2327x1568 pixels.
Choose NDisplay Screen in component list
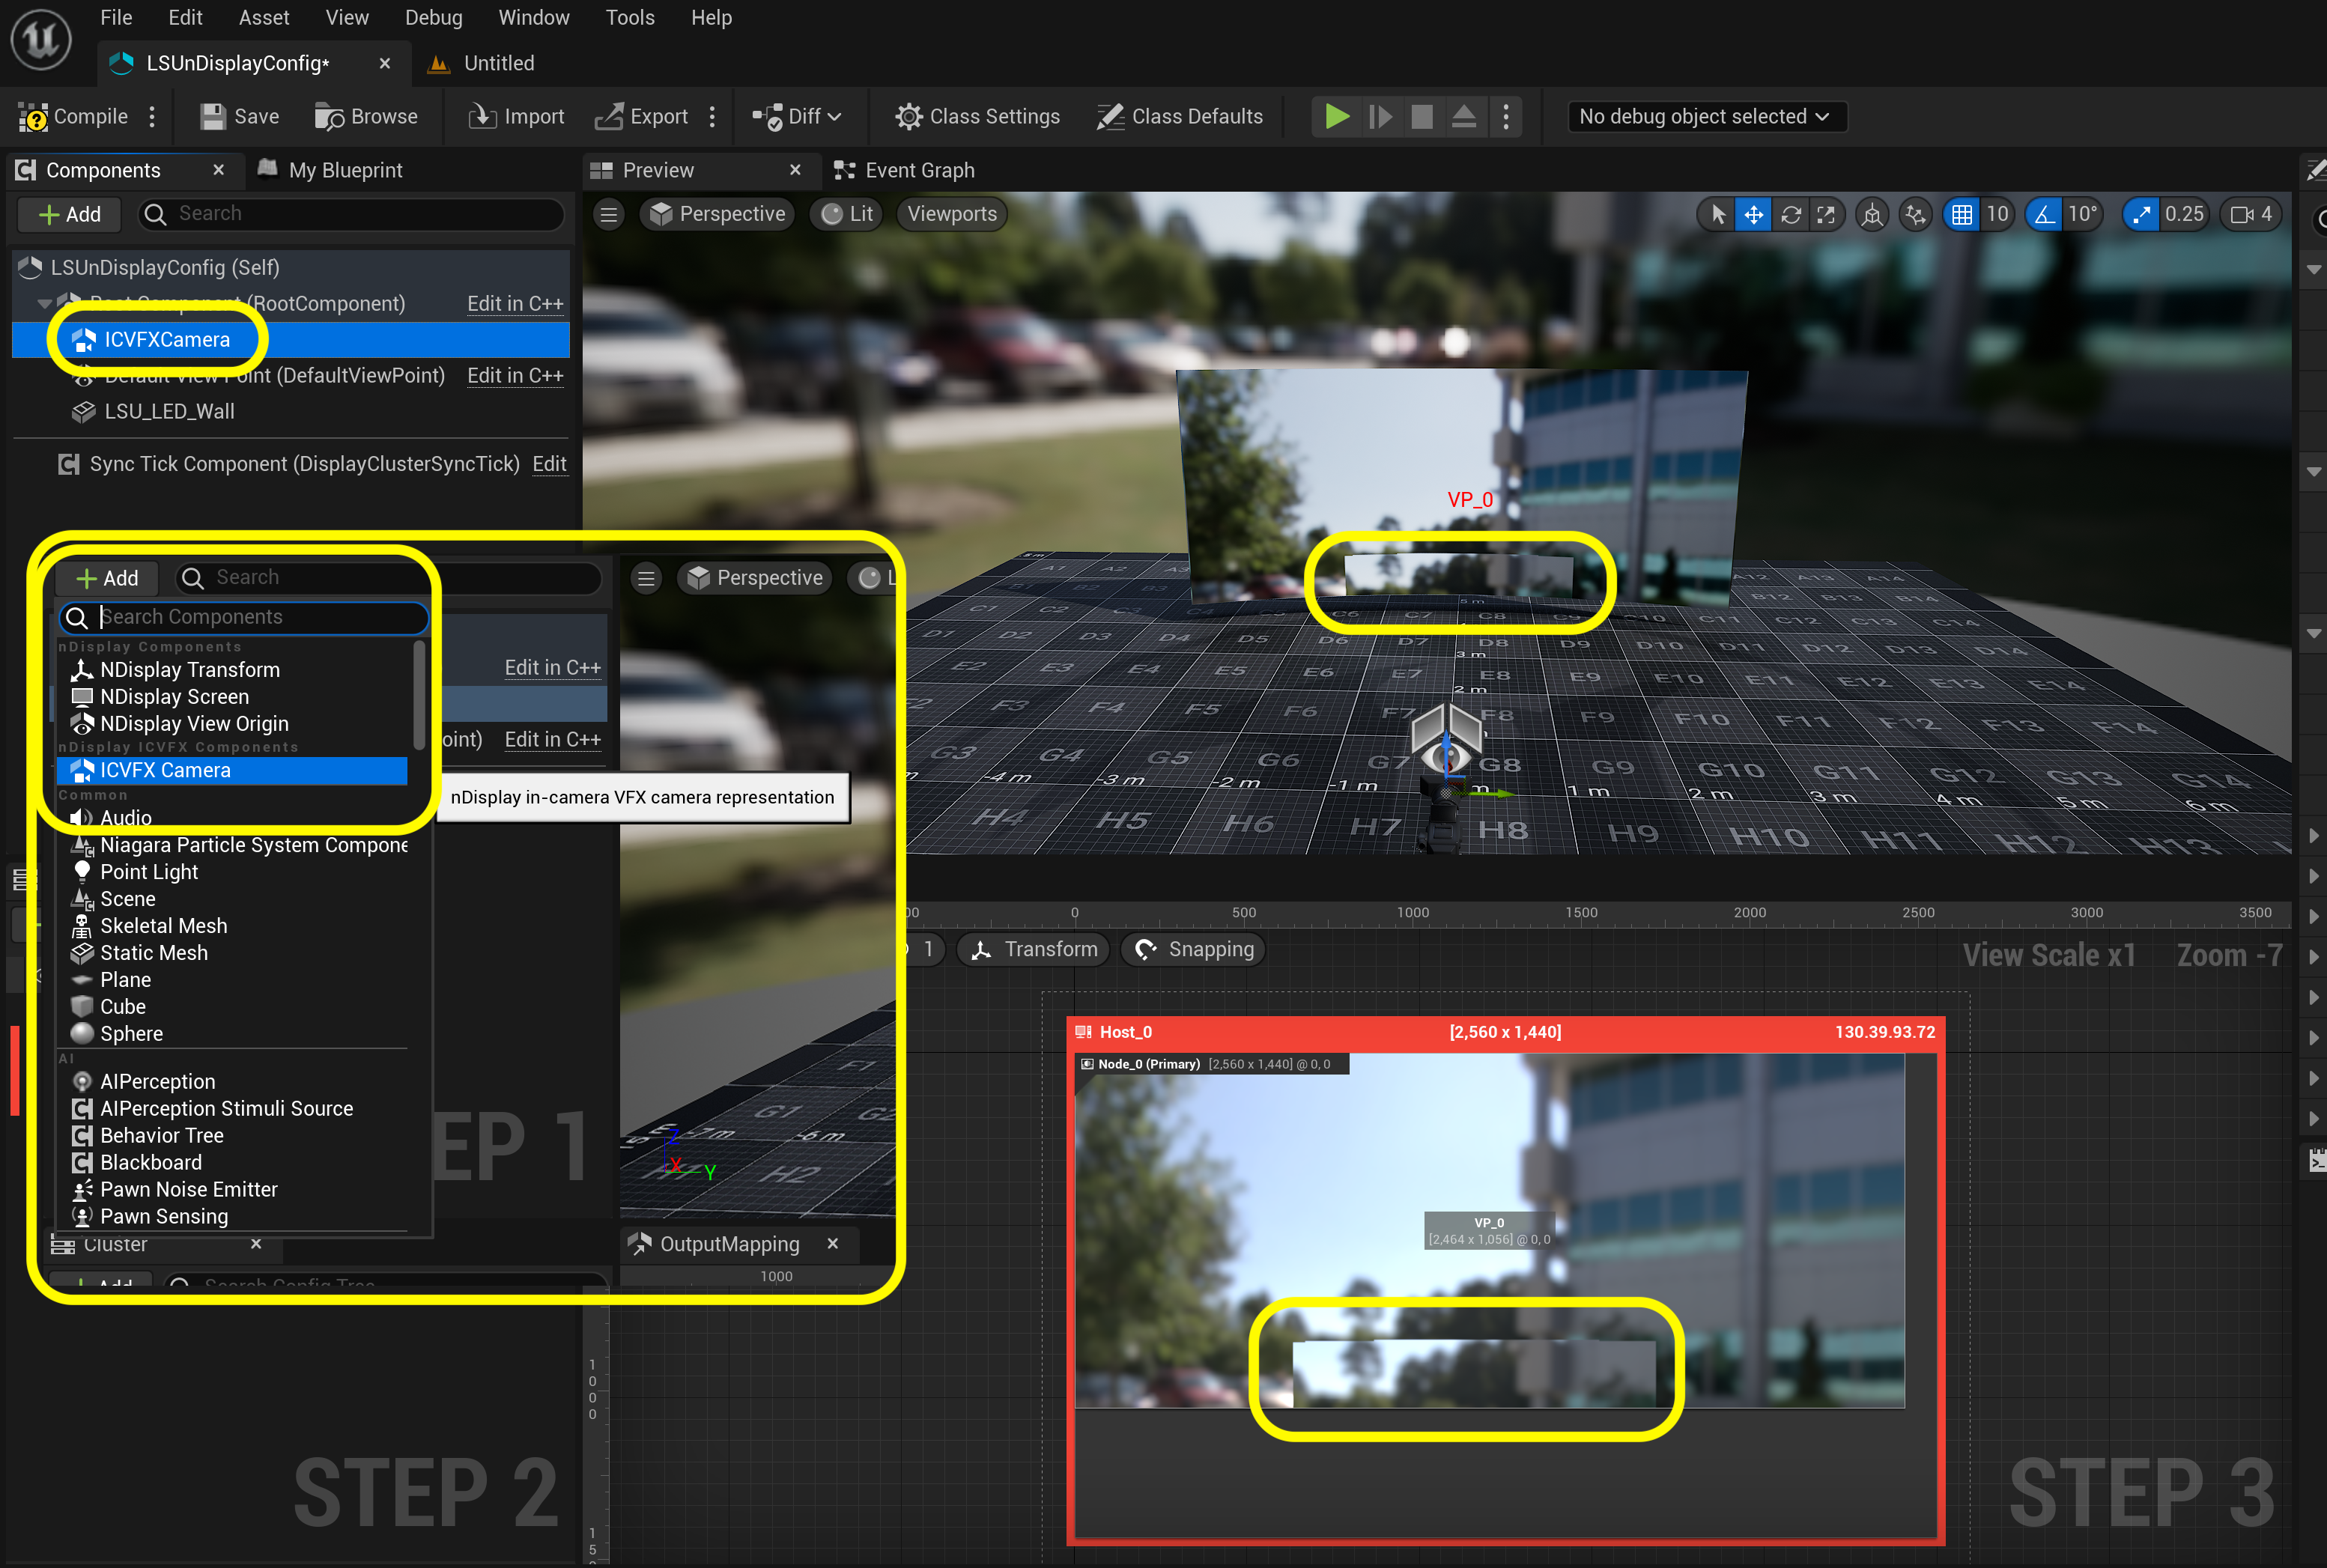[174, 697]
